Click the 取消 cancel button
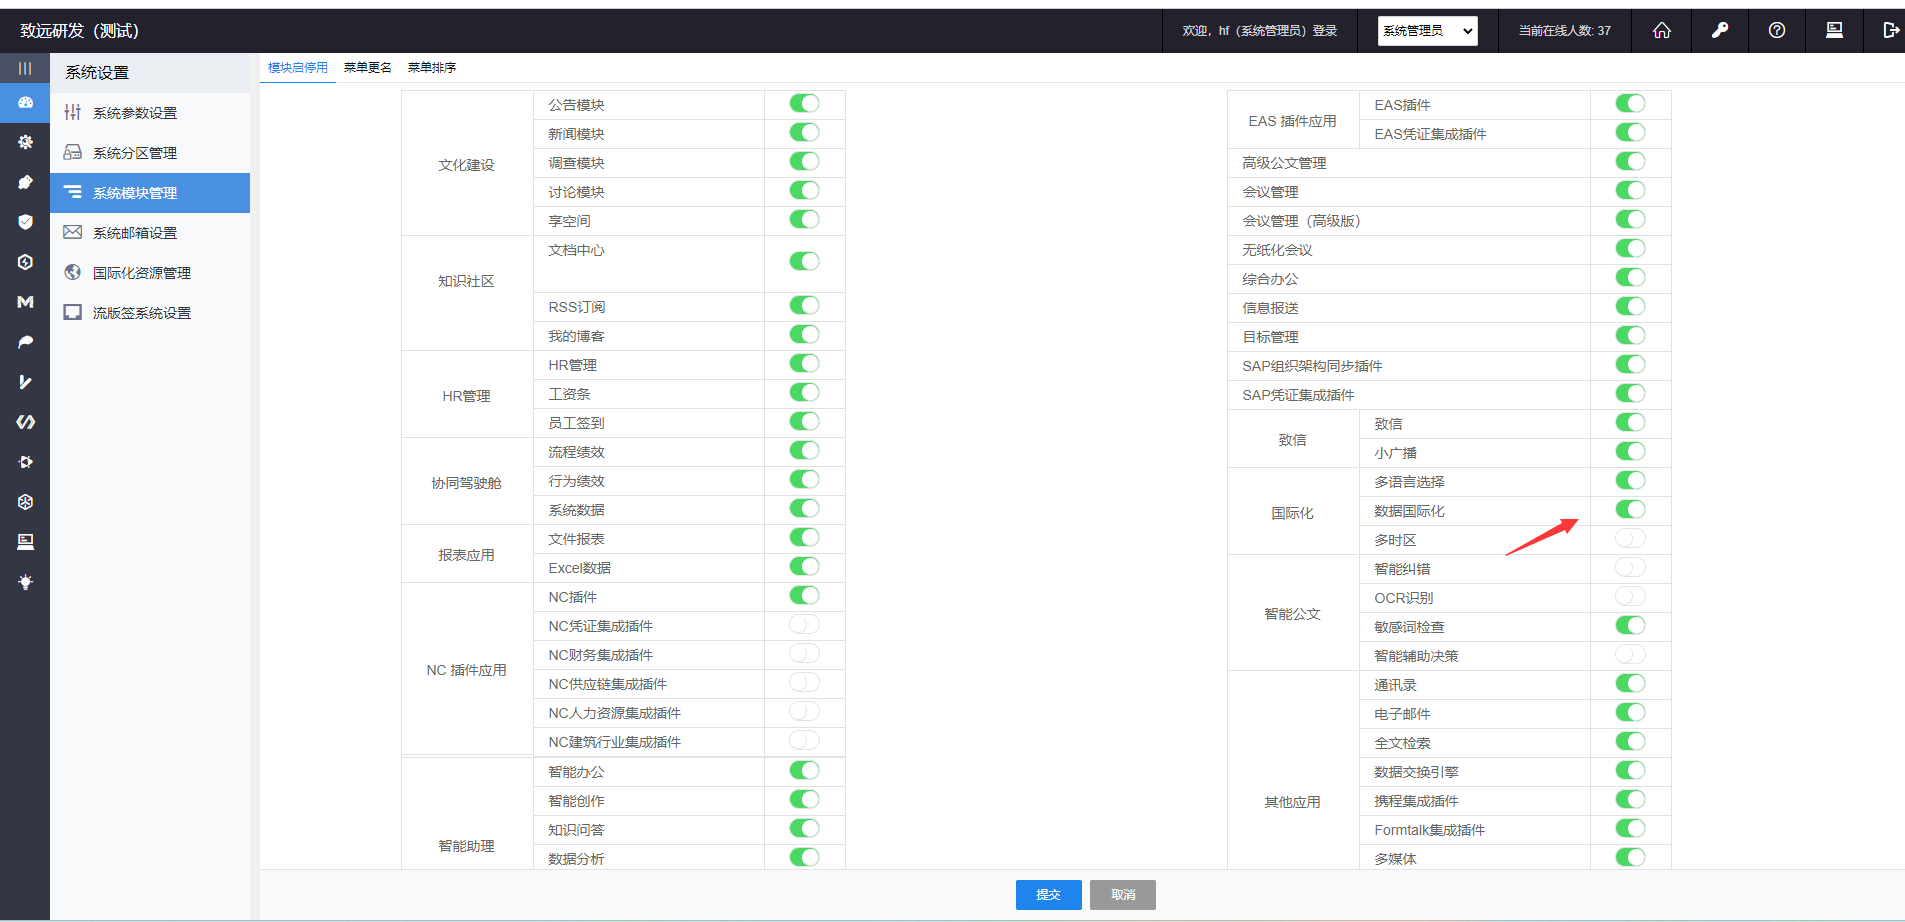This screenshot has height=922, width=1905. [1122, 895]
